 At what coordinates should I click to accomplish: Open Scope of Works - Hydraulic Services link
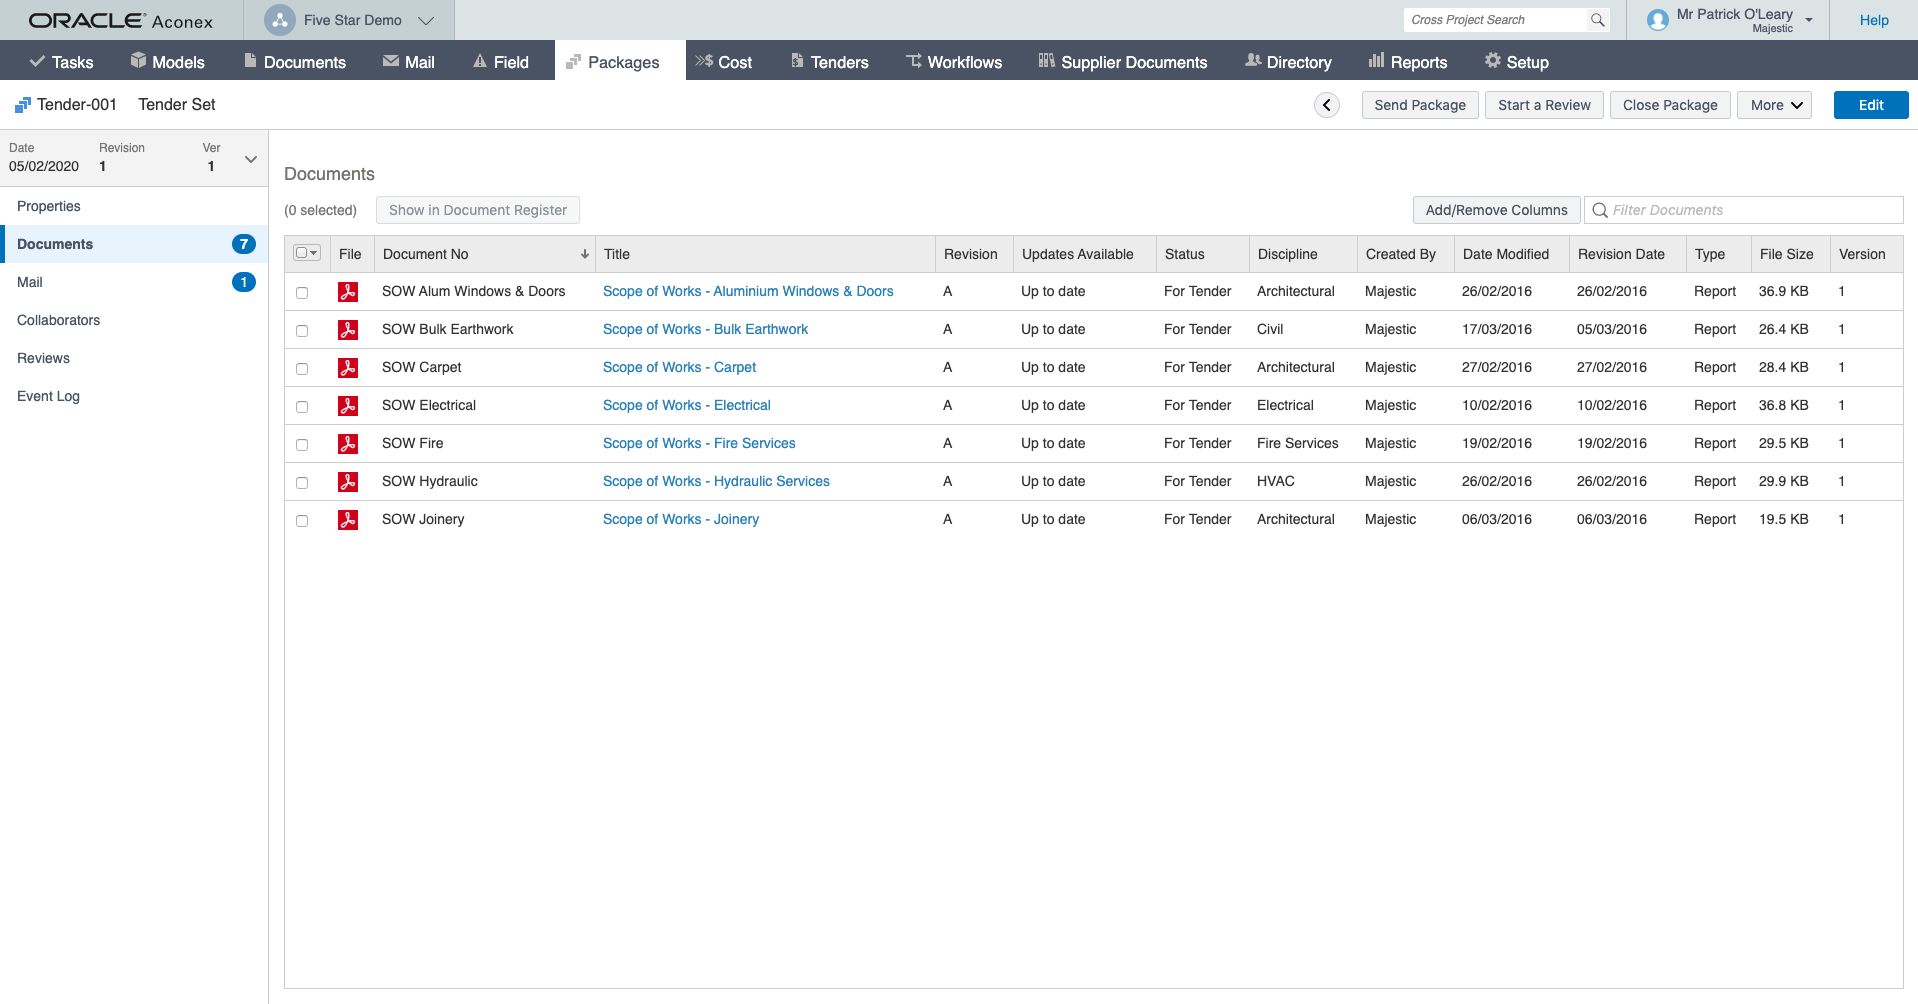point(715,481)
